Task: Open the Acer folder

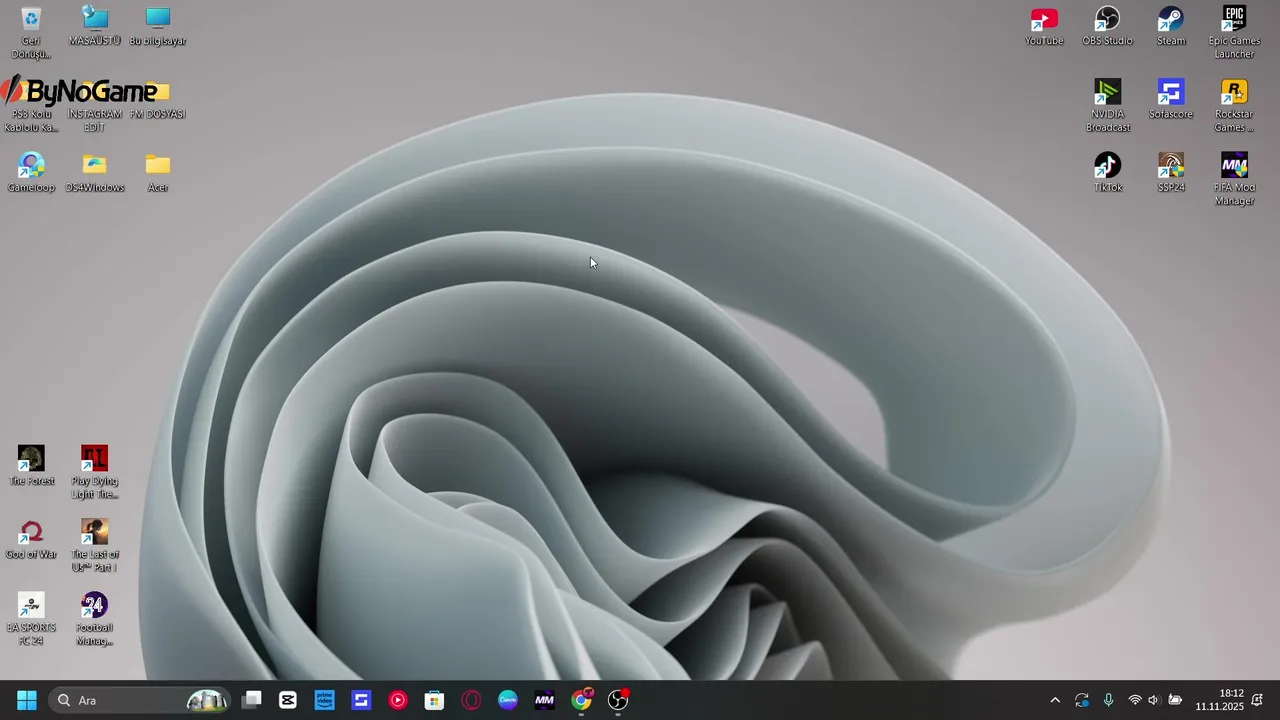Action: 158,172
